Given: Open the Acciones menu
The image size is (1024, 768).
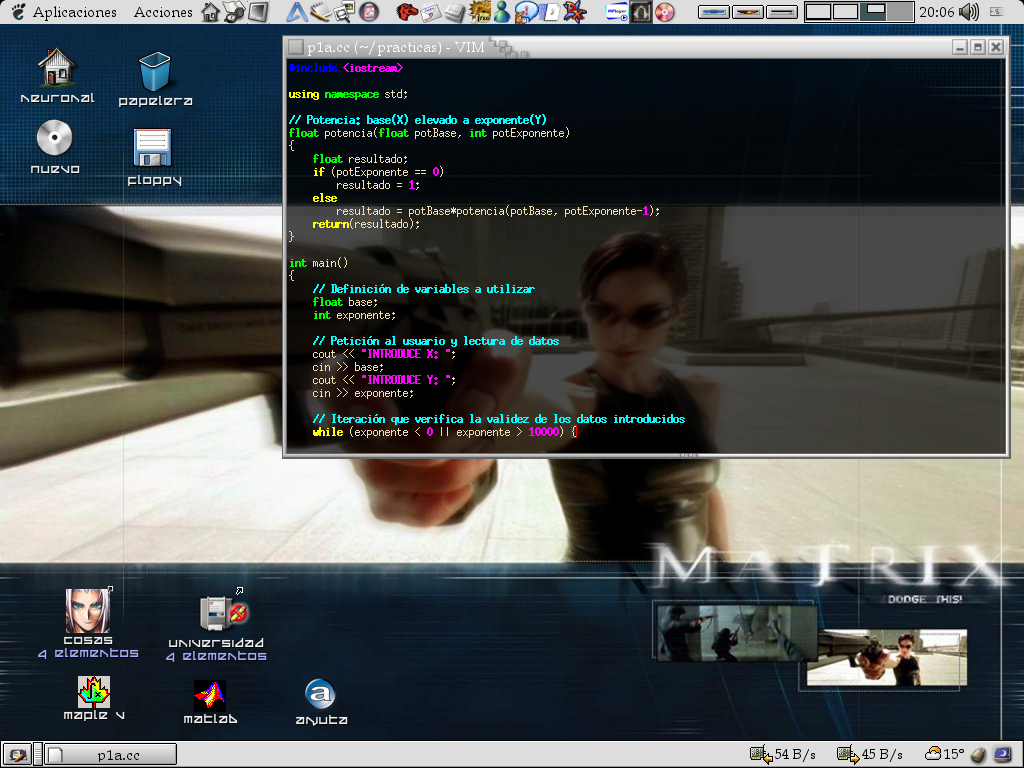Looking at the screenshot, I should (163, 12).
